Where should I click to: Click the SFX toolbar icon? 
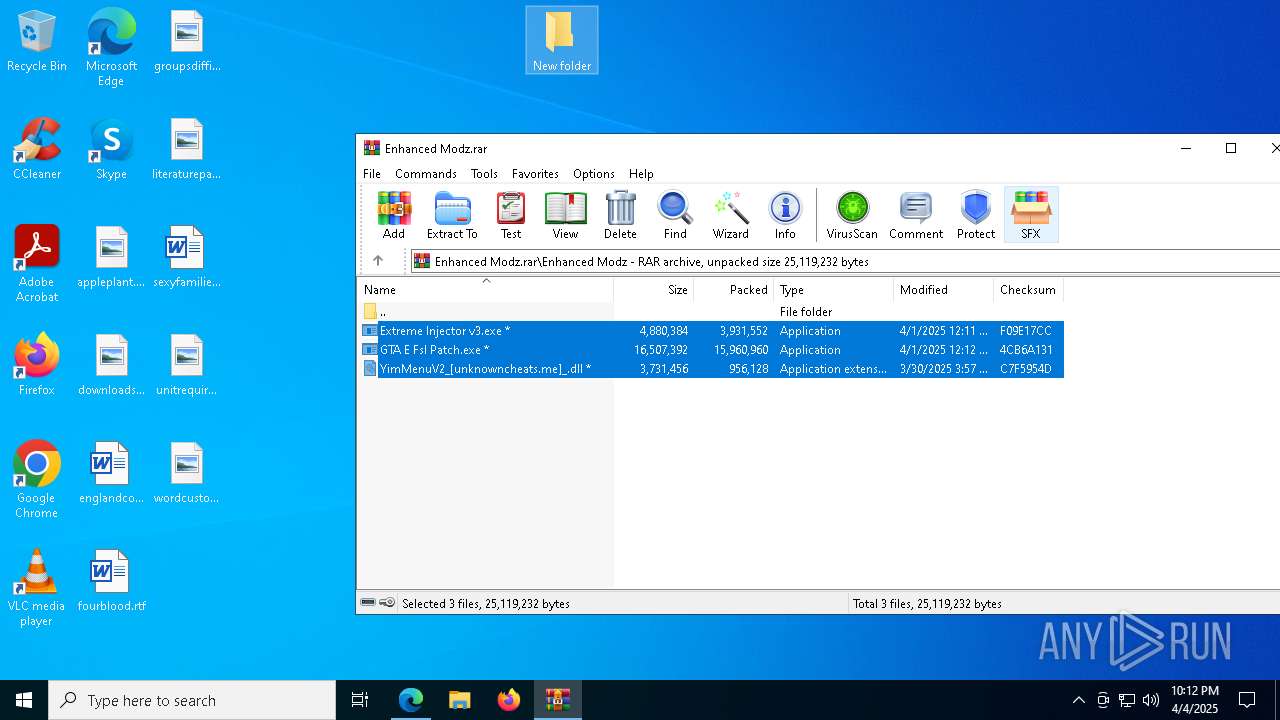coord(1031,215)
